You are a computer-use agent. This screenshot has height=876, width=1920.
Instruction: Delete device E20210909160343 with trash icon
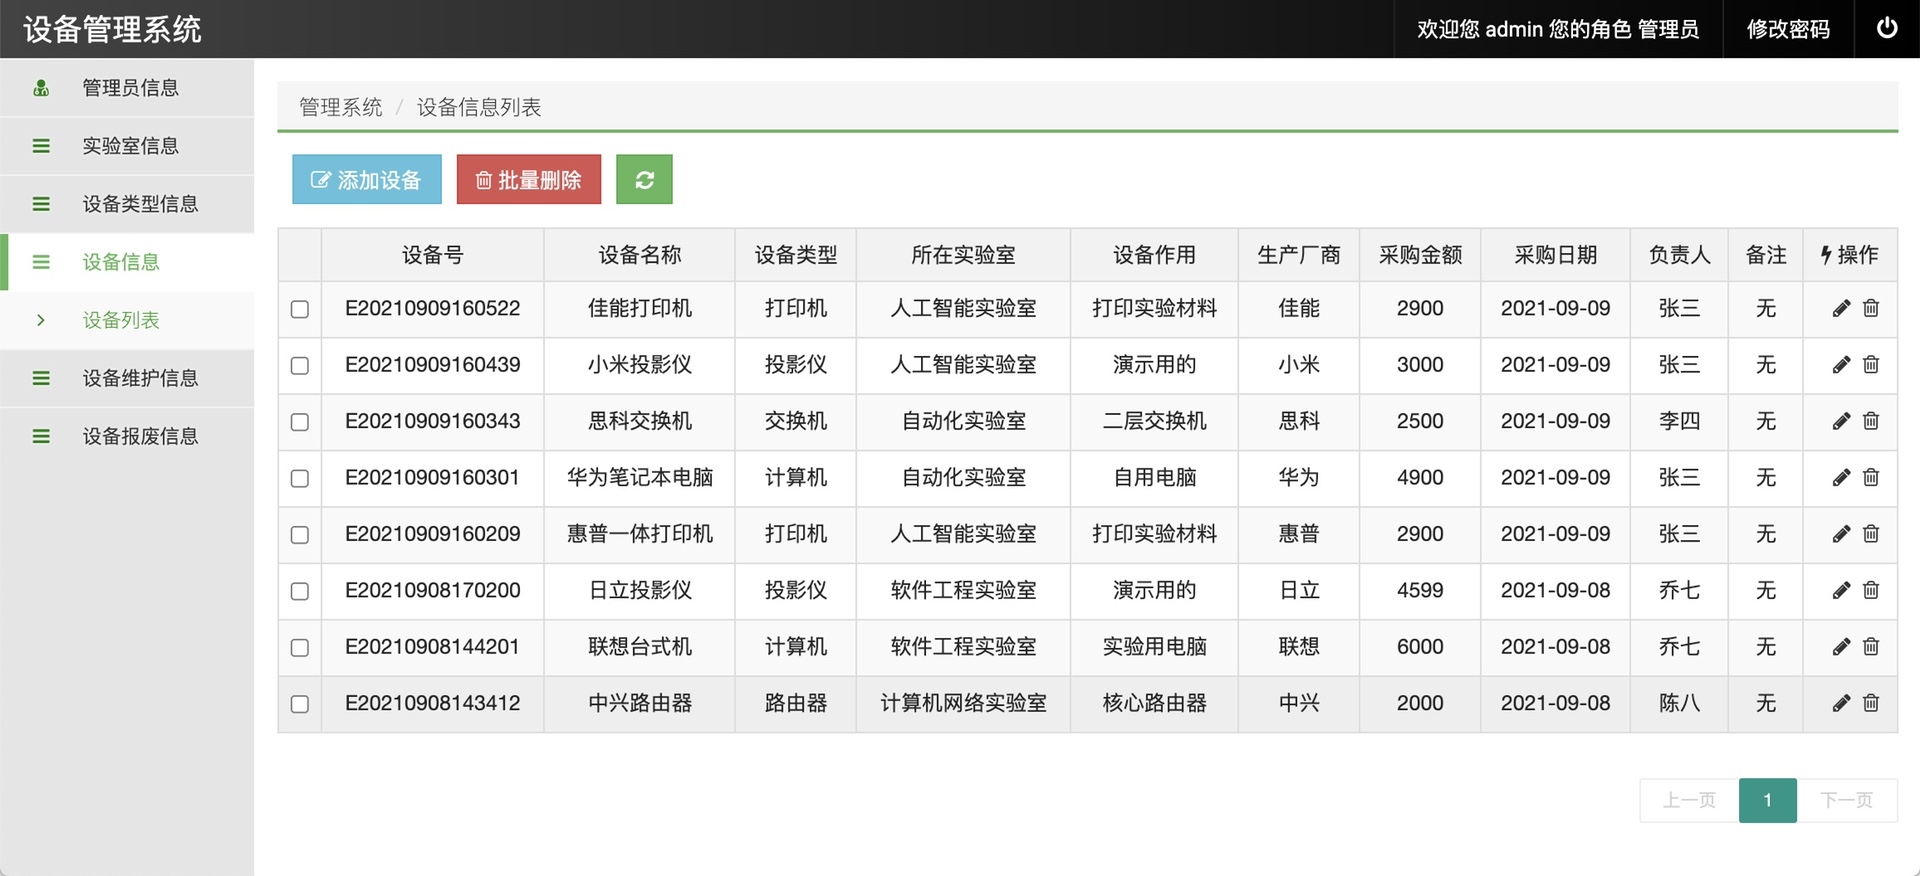[x=1871, y=421]
